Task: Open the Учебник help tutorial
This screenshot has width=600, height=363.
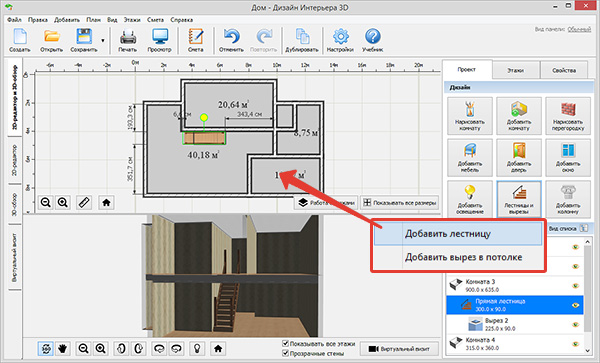Action: point(372,41)
